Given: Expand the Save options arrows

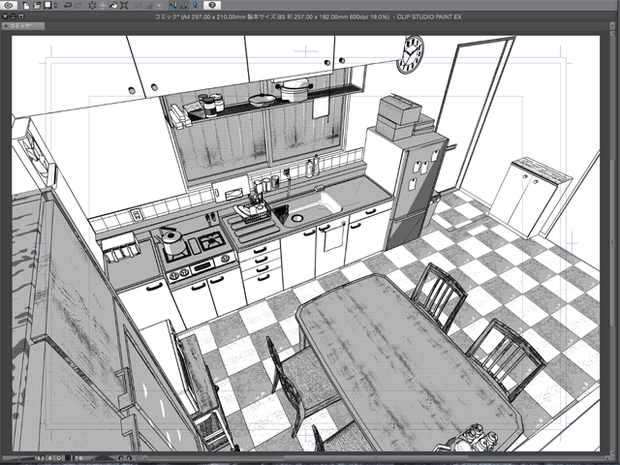Looking at the screenshot, I should (55, 6).
